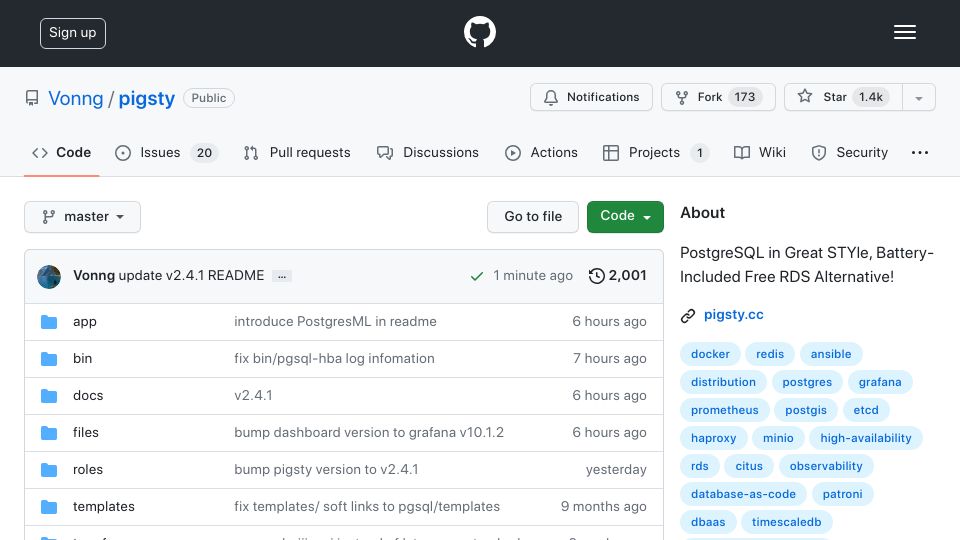Viewport: 960px width, 540px height.
Task: Open the pigsty repository name link
Action: [147, 99]
